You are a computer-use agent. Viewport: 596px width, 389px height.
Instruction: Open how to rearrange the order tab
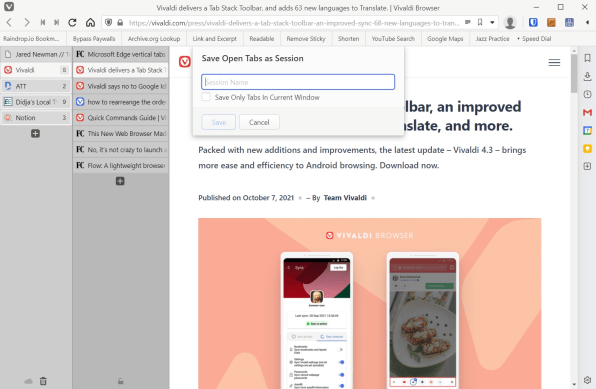120,102
